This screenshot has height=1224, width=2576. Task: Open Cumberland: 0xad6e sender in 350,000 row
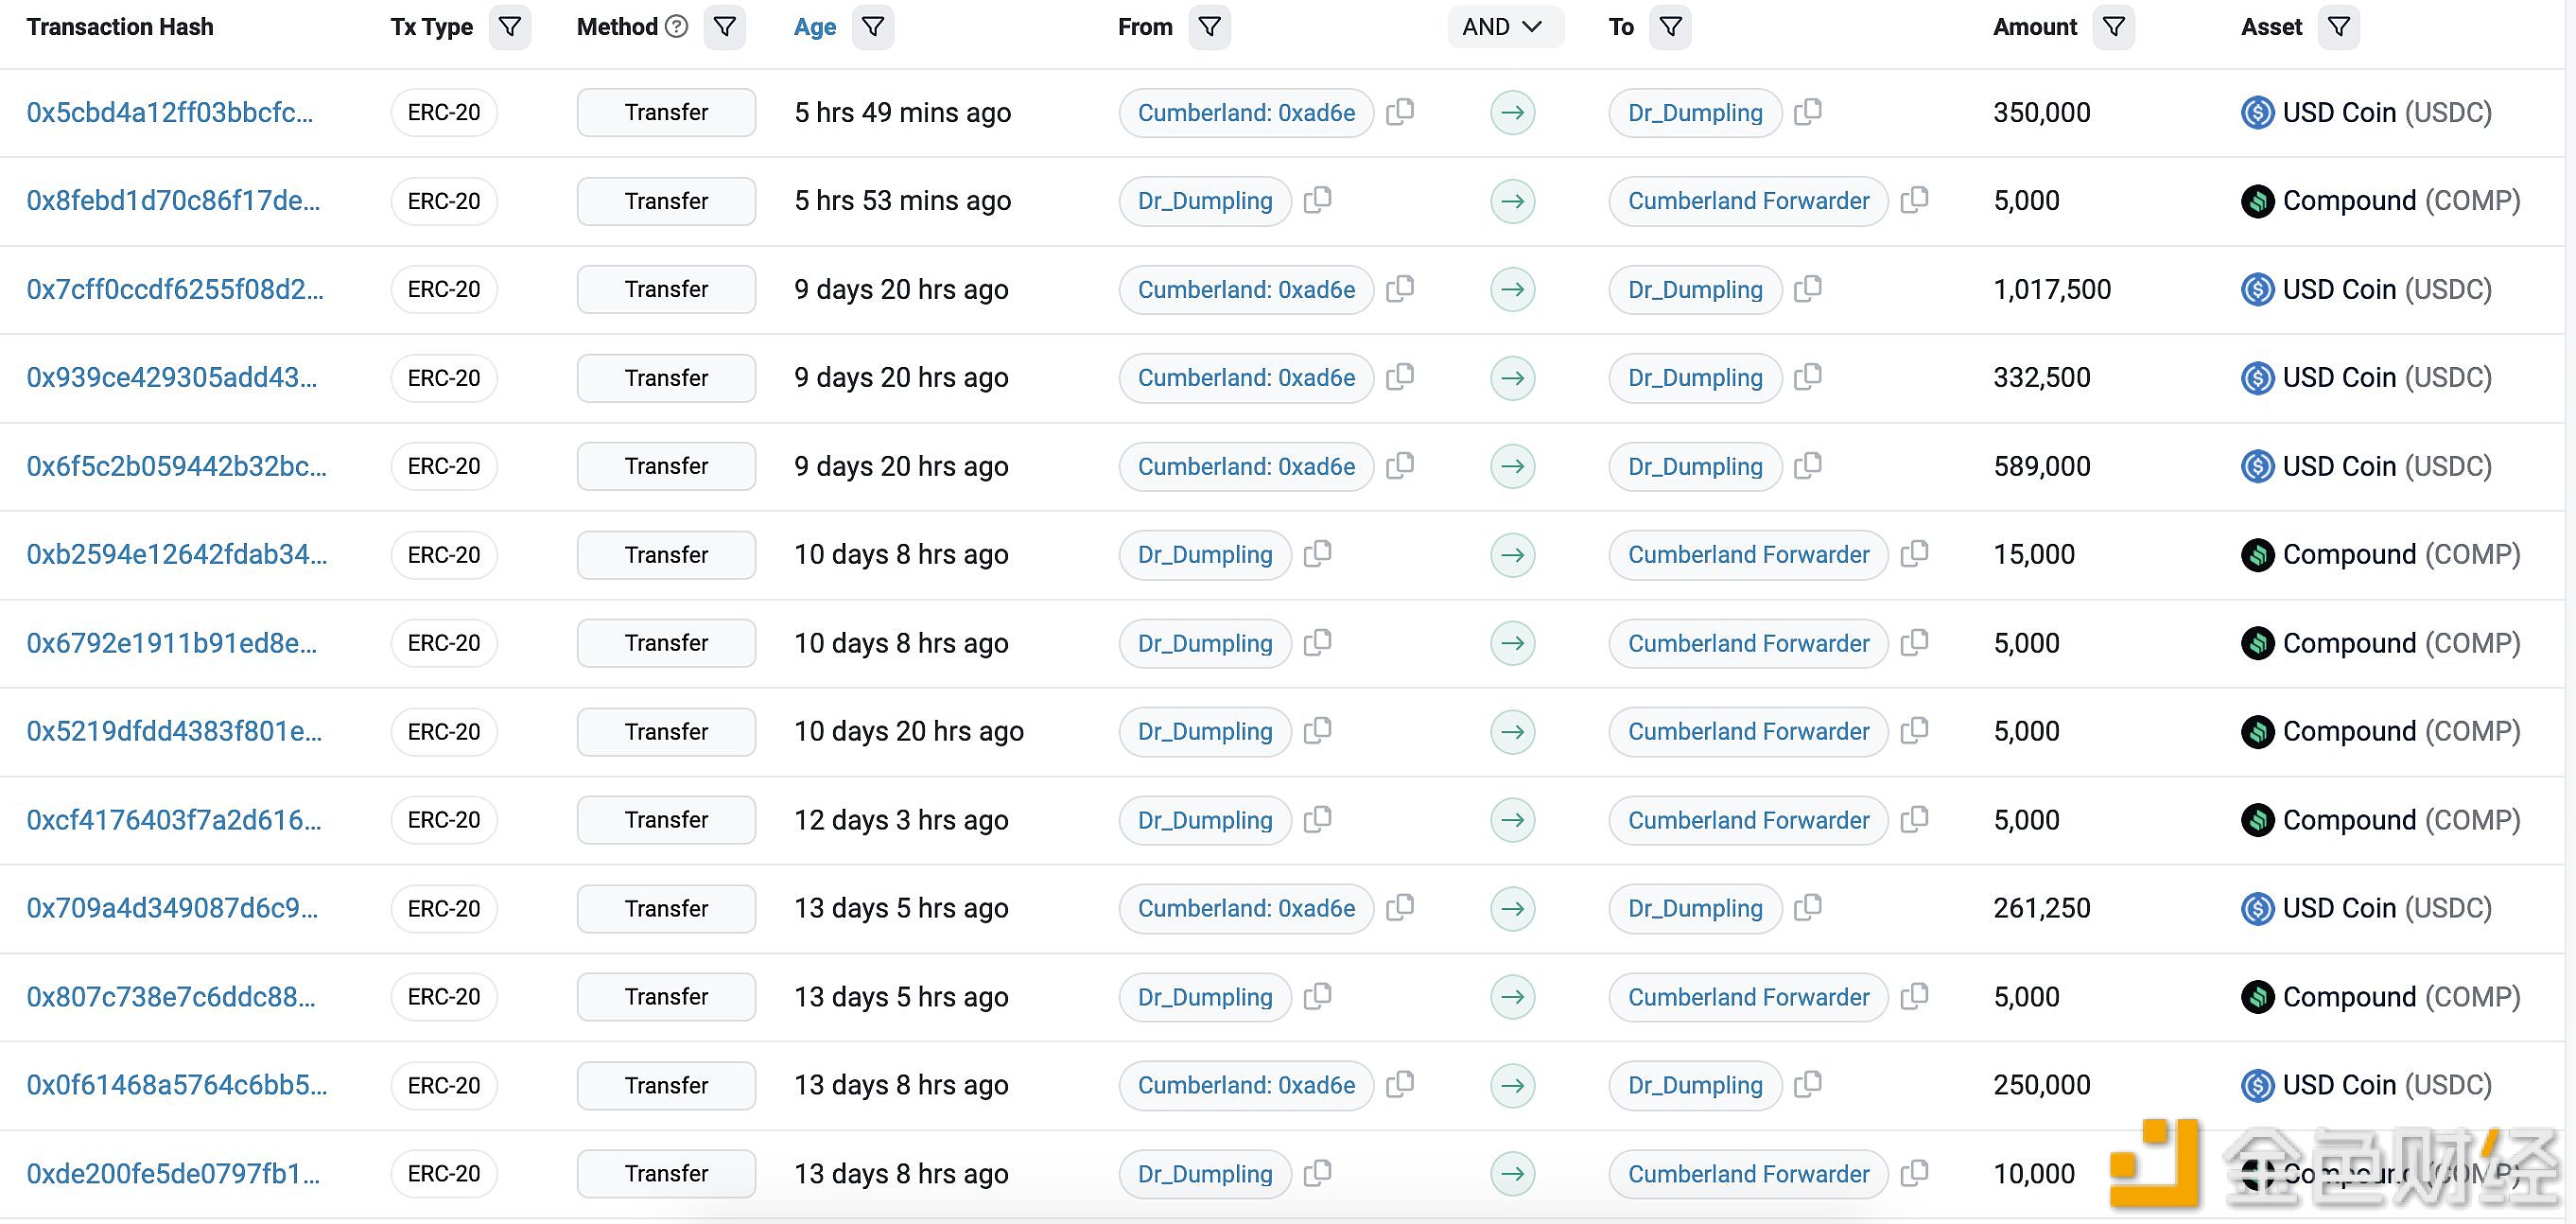(1246, 112)
